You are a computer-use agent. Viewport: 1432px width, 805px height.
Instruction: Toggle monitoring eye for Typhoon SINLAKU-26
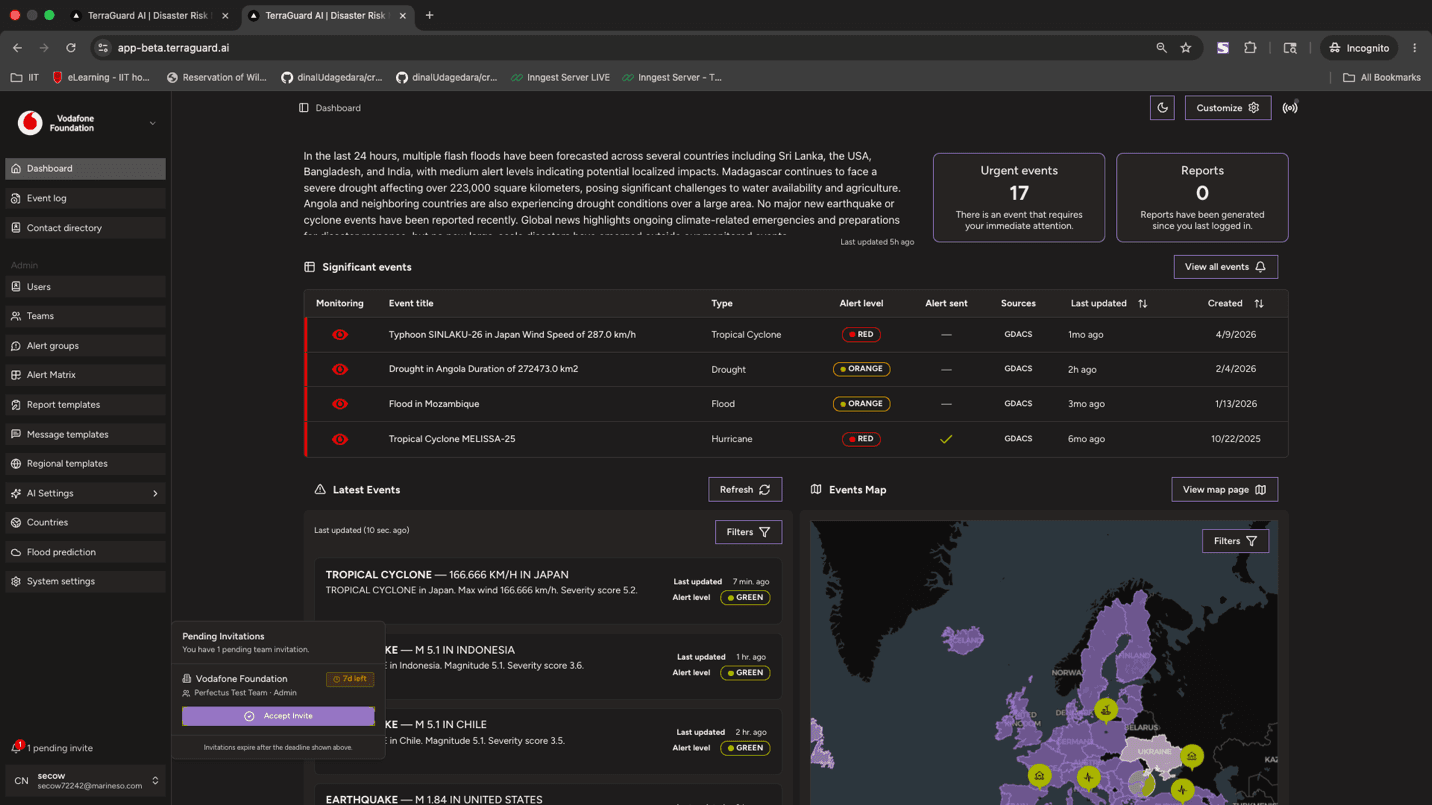click(340, 335)
